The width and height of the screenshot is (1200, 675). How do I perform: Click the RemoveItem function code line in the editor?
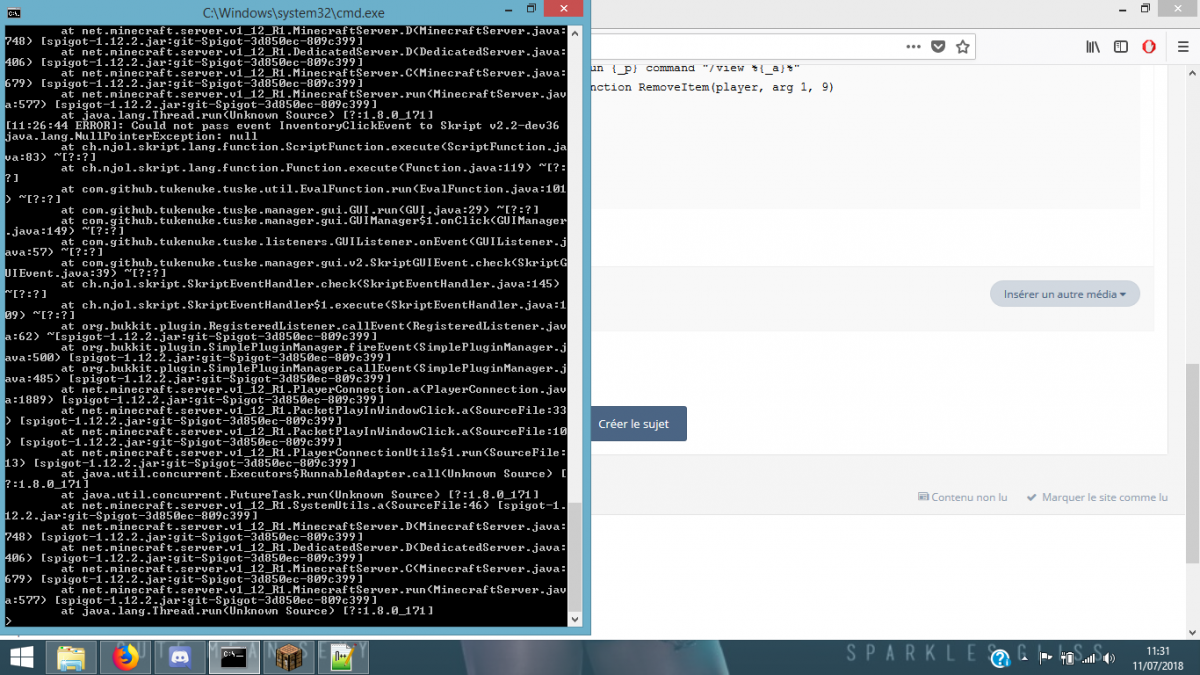point(712,87)
